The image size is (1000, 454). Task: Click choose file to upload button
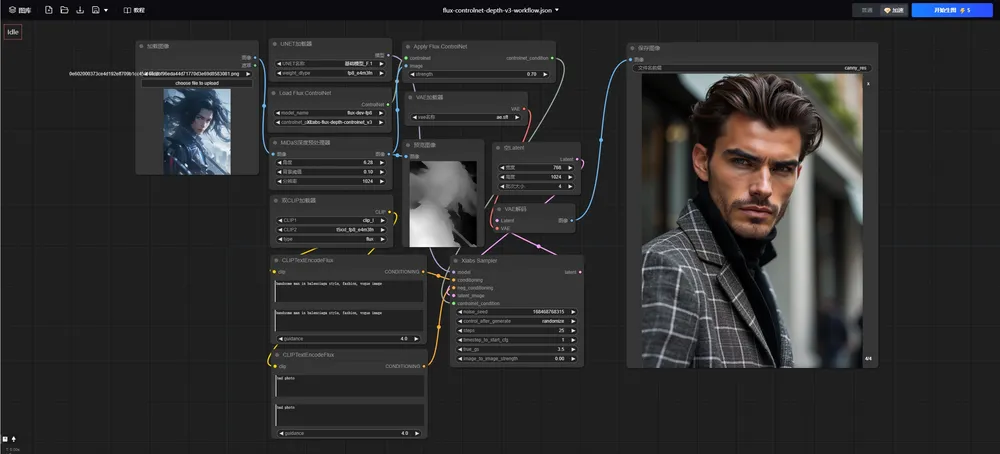[x=197, y=84]
